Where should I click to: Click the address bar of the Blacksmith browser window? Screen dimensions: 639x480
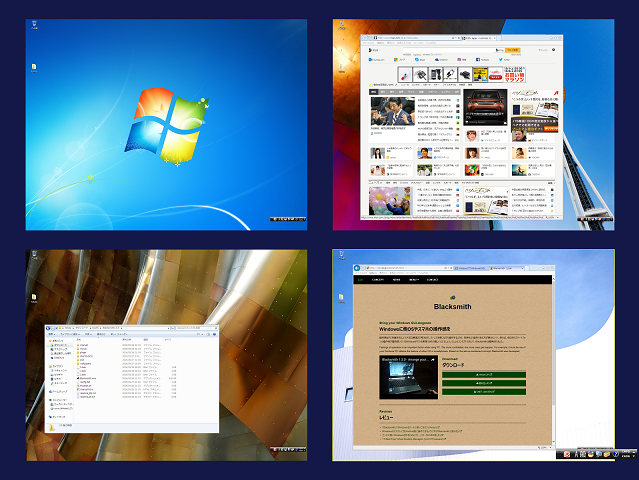pos(410,268)
